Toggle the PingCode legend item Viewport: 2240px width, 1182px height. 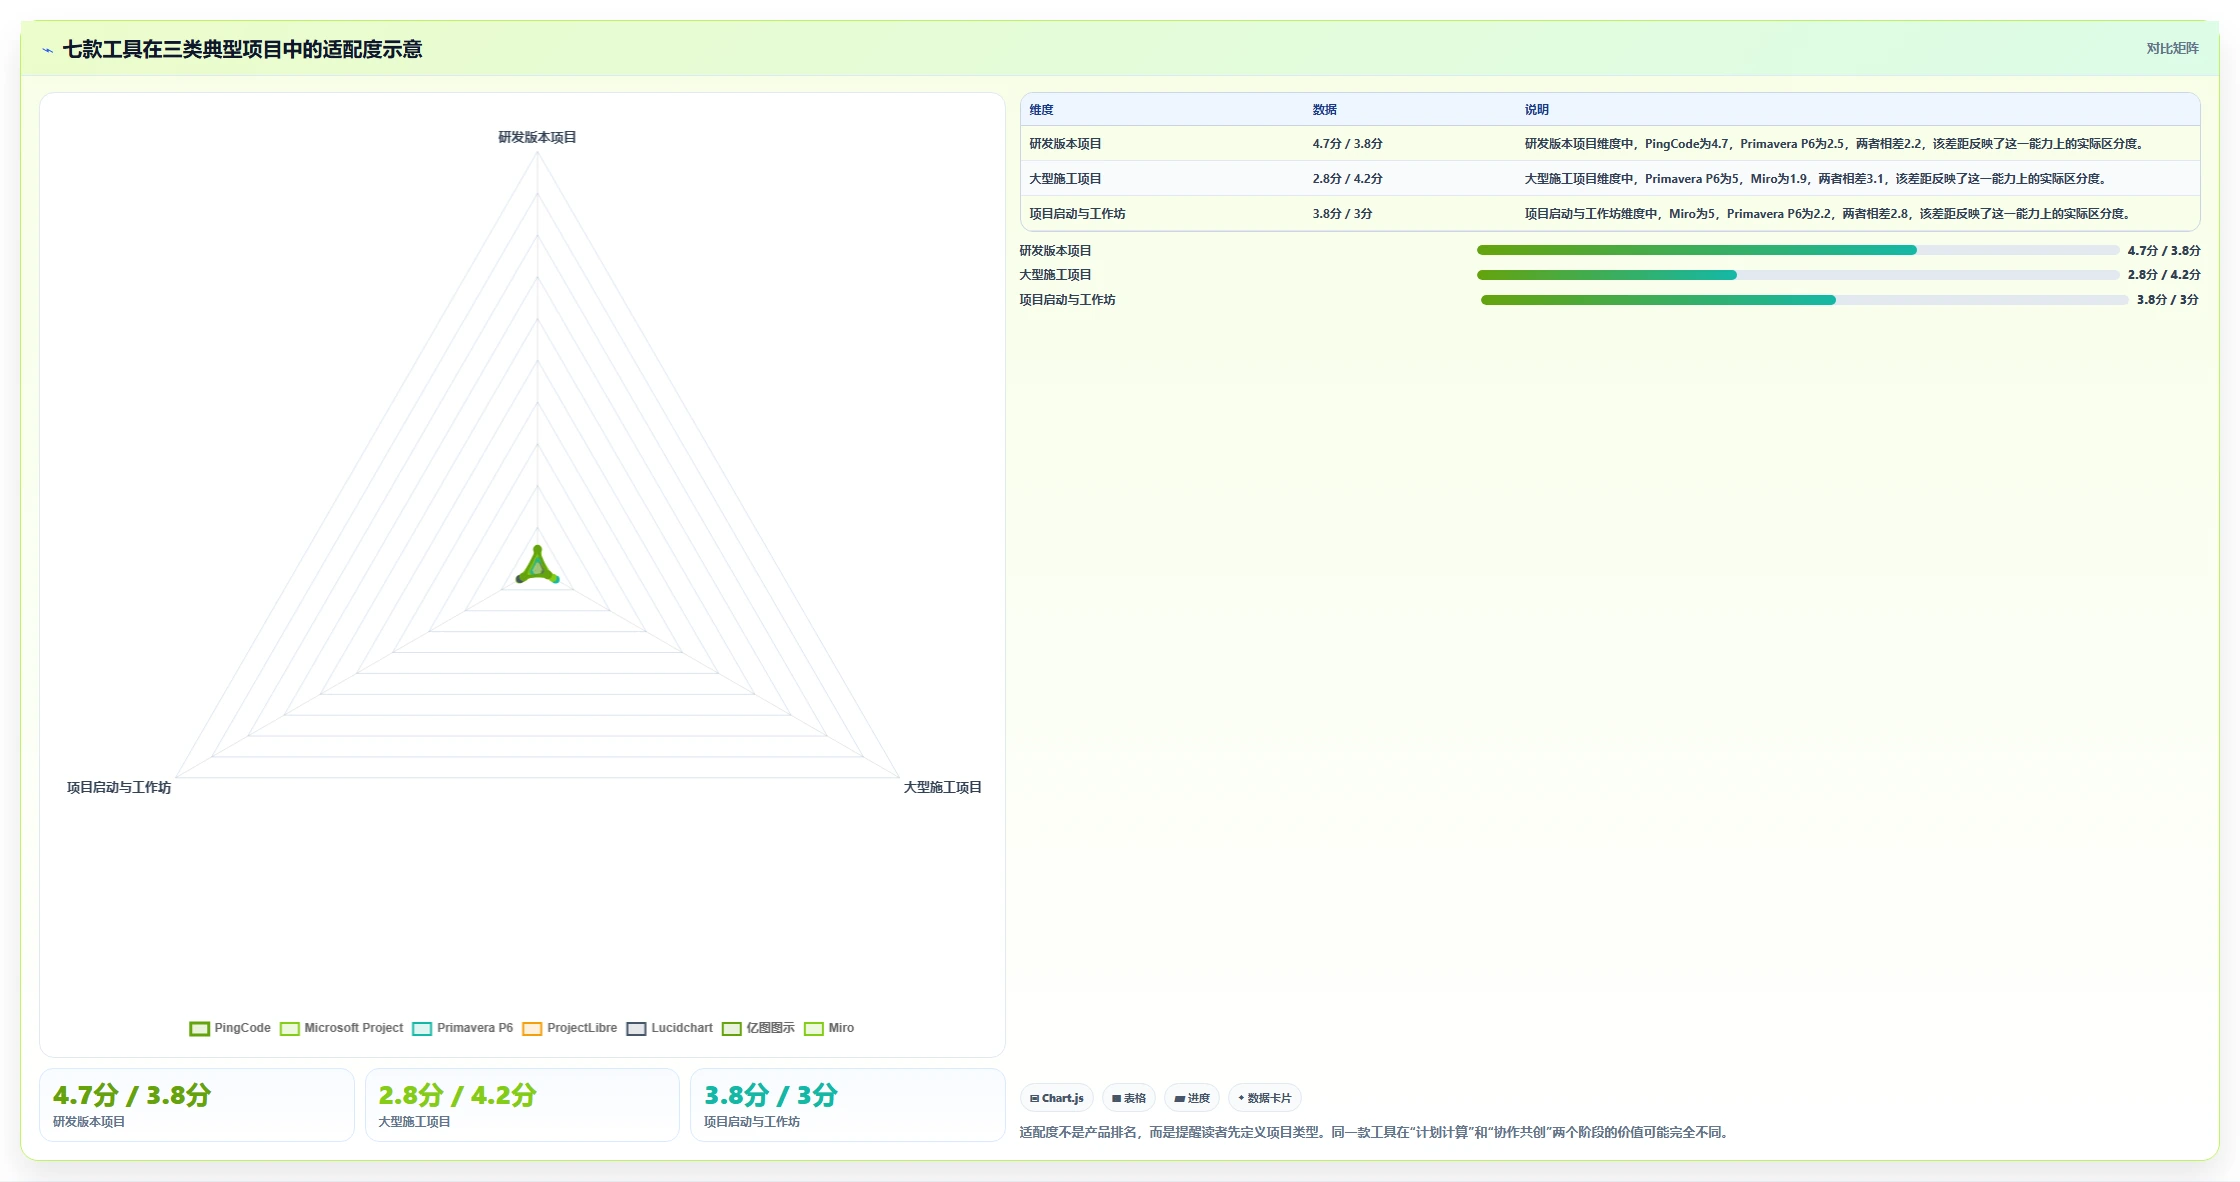coord(230,1028)
